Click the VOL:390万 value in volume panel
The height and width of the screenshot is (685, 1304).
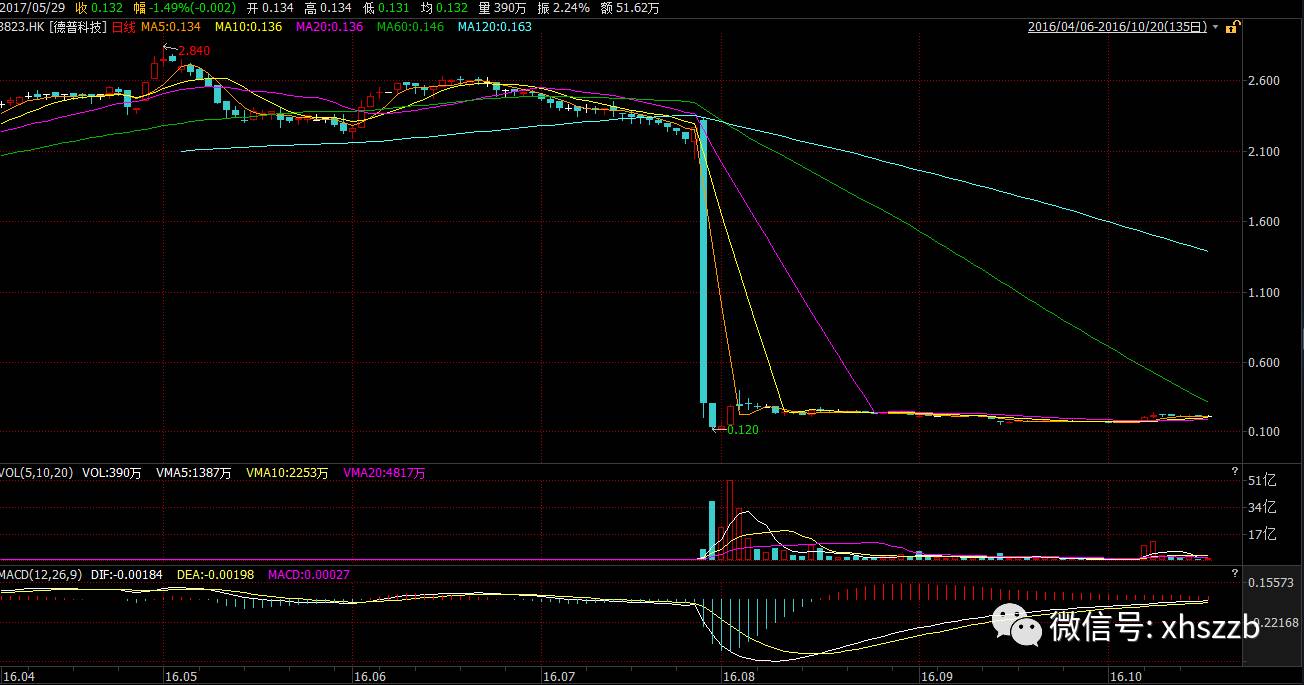point(111,473)
